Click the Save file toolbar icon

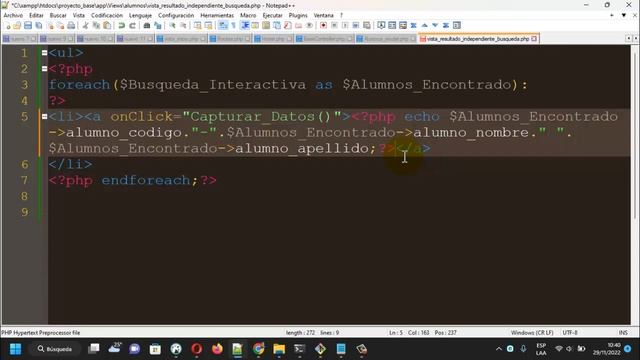click(x=28, y=25)
